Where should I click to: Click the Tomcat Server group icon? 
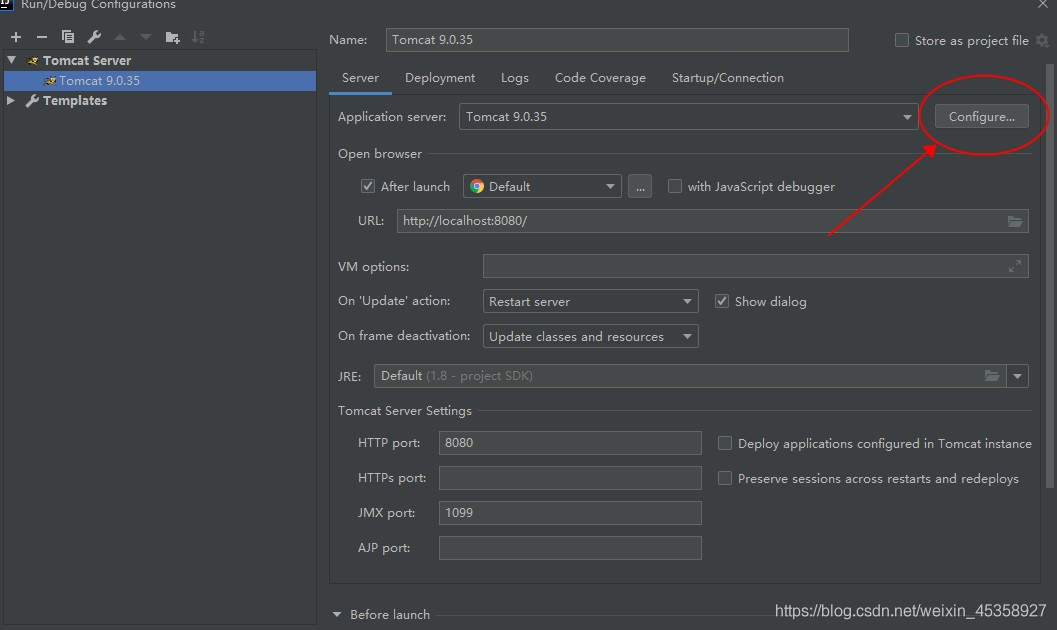pyautogui.click(x=32, y=61)
